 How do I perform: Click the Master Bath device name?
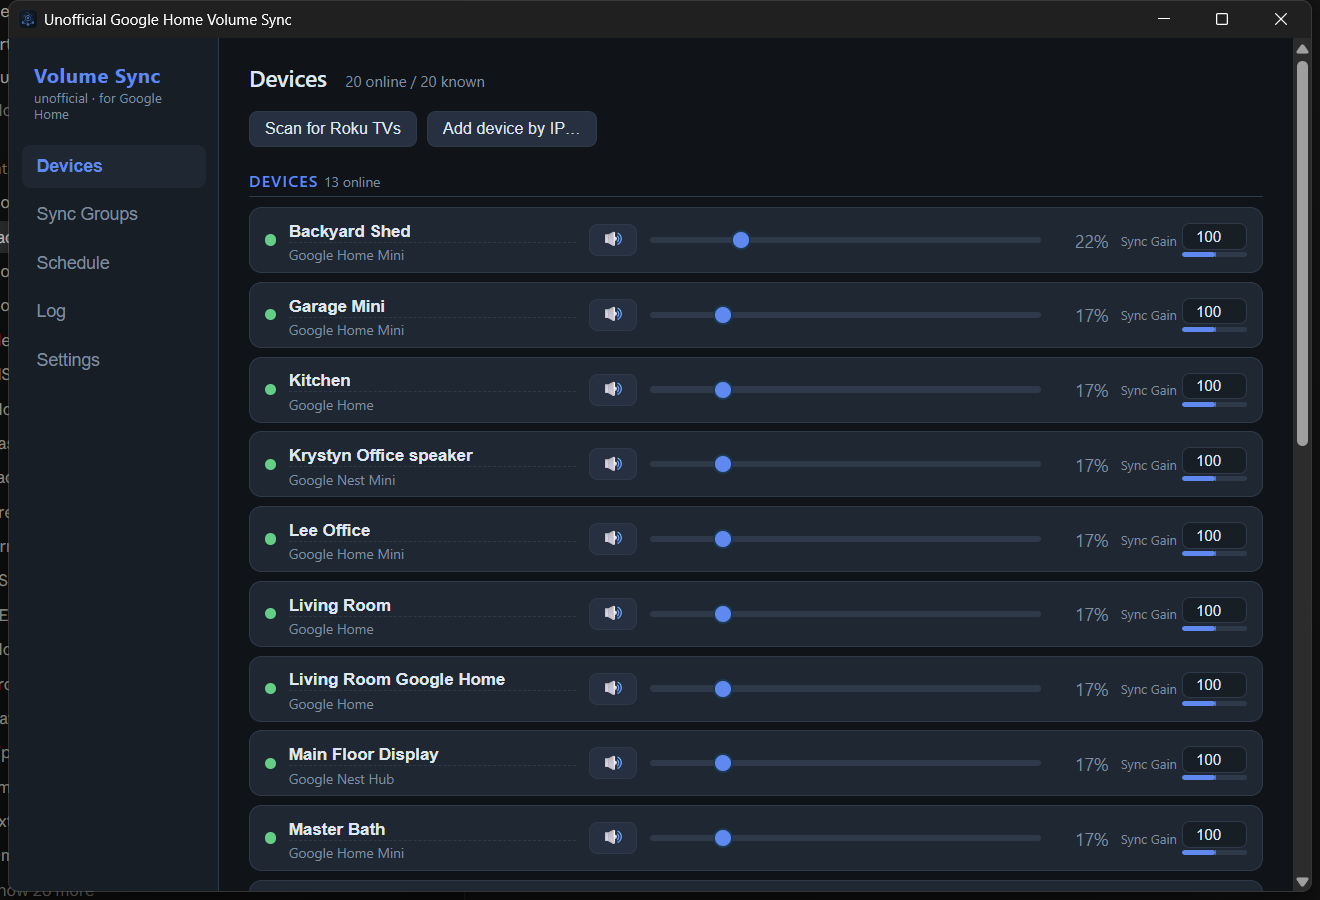[x=337, y=829]
